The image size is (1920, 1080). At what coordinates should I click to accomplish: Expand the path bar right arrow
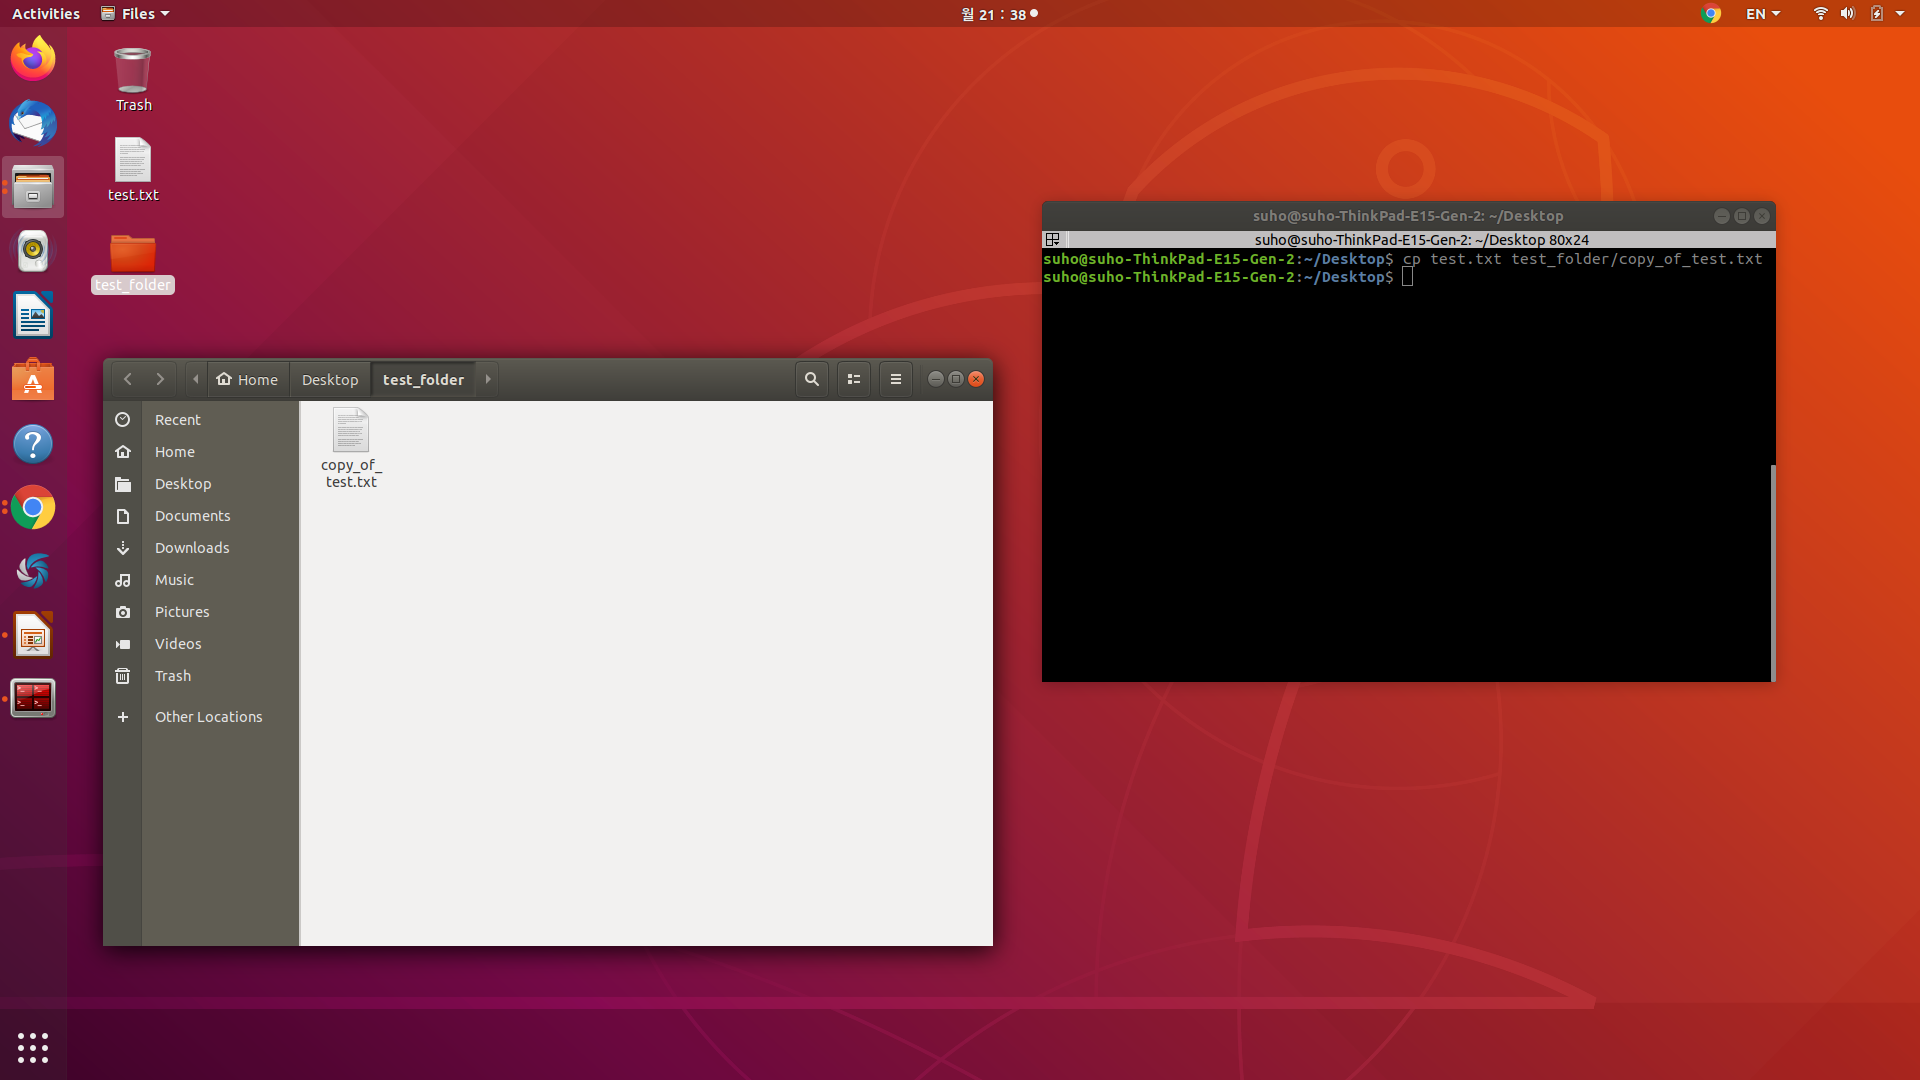[488, 379]
